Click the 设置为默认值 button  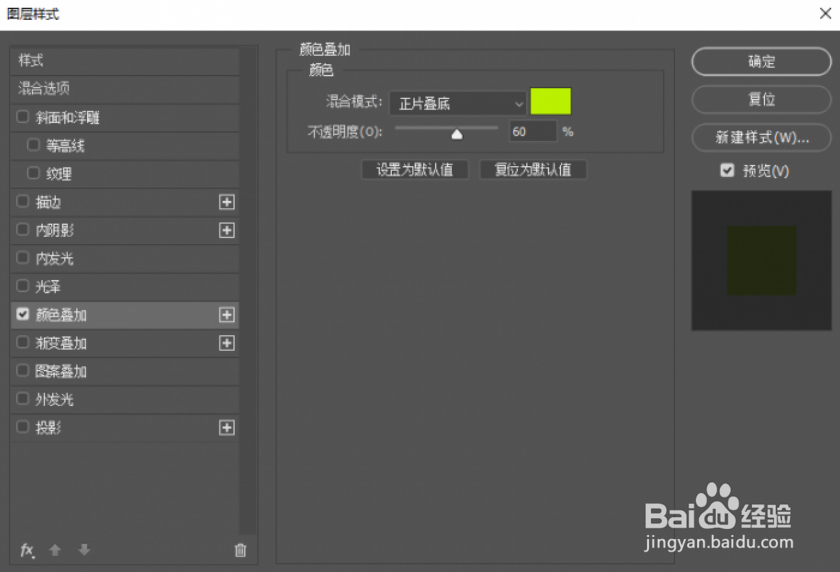[415, 170]
